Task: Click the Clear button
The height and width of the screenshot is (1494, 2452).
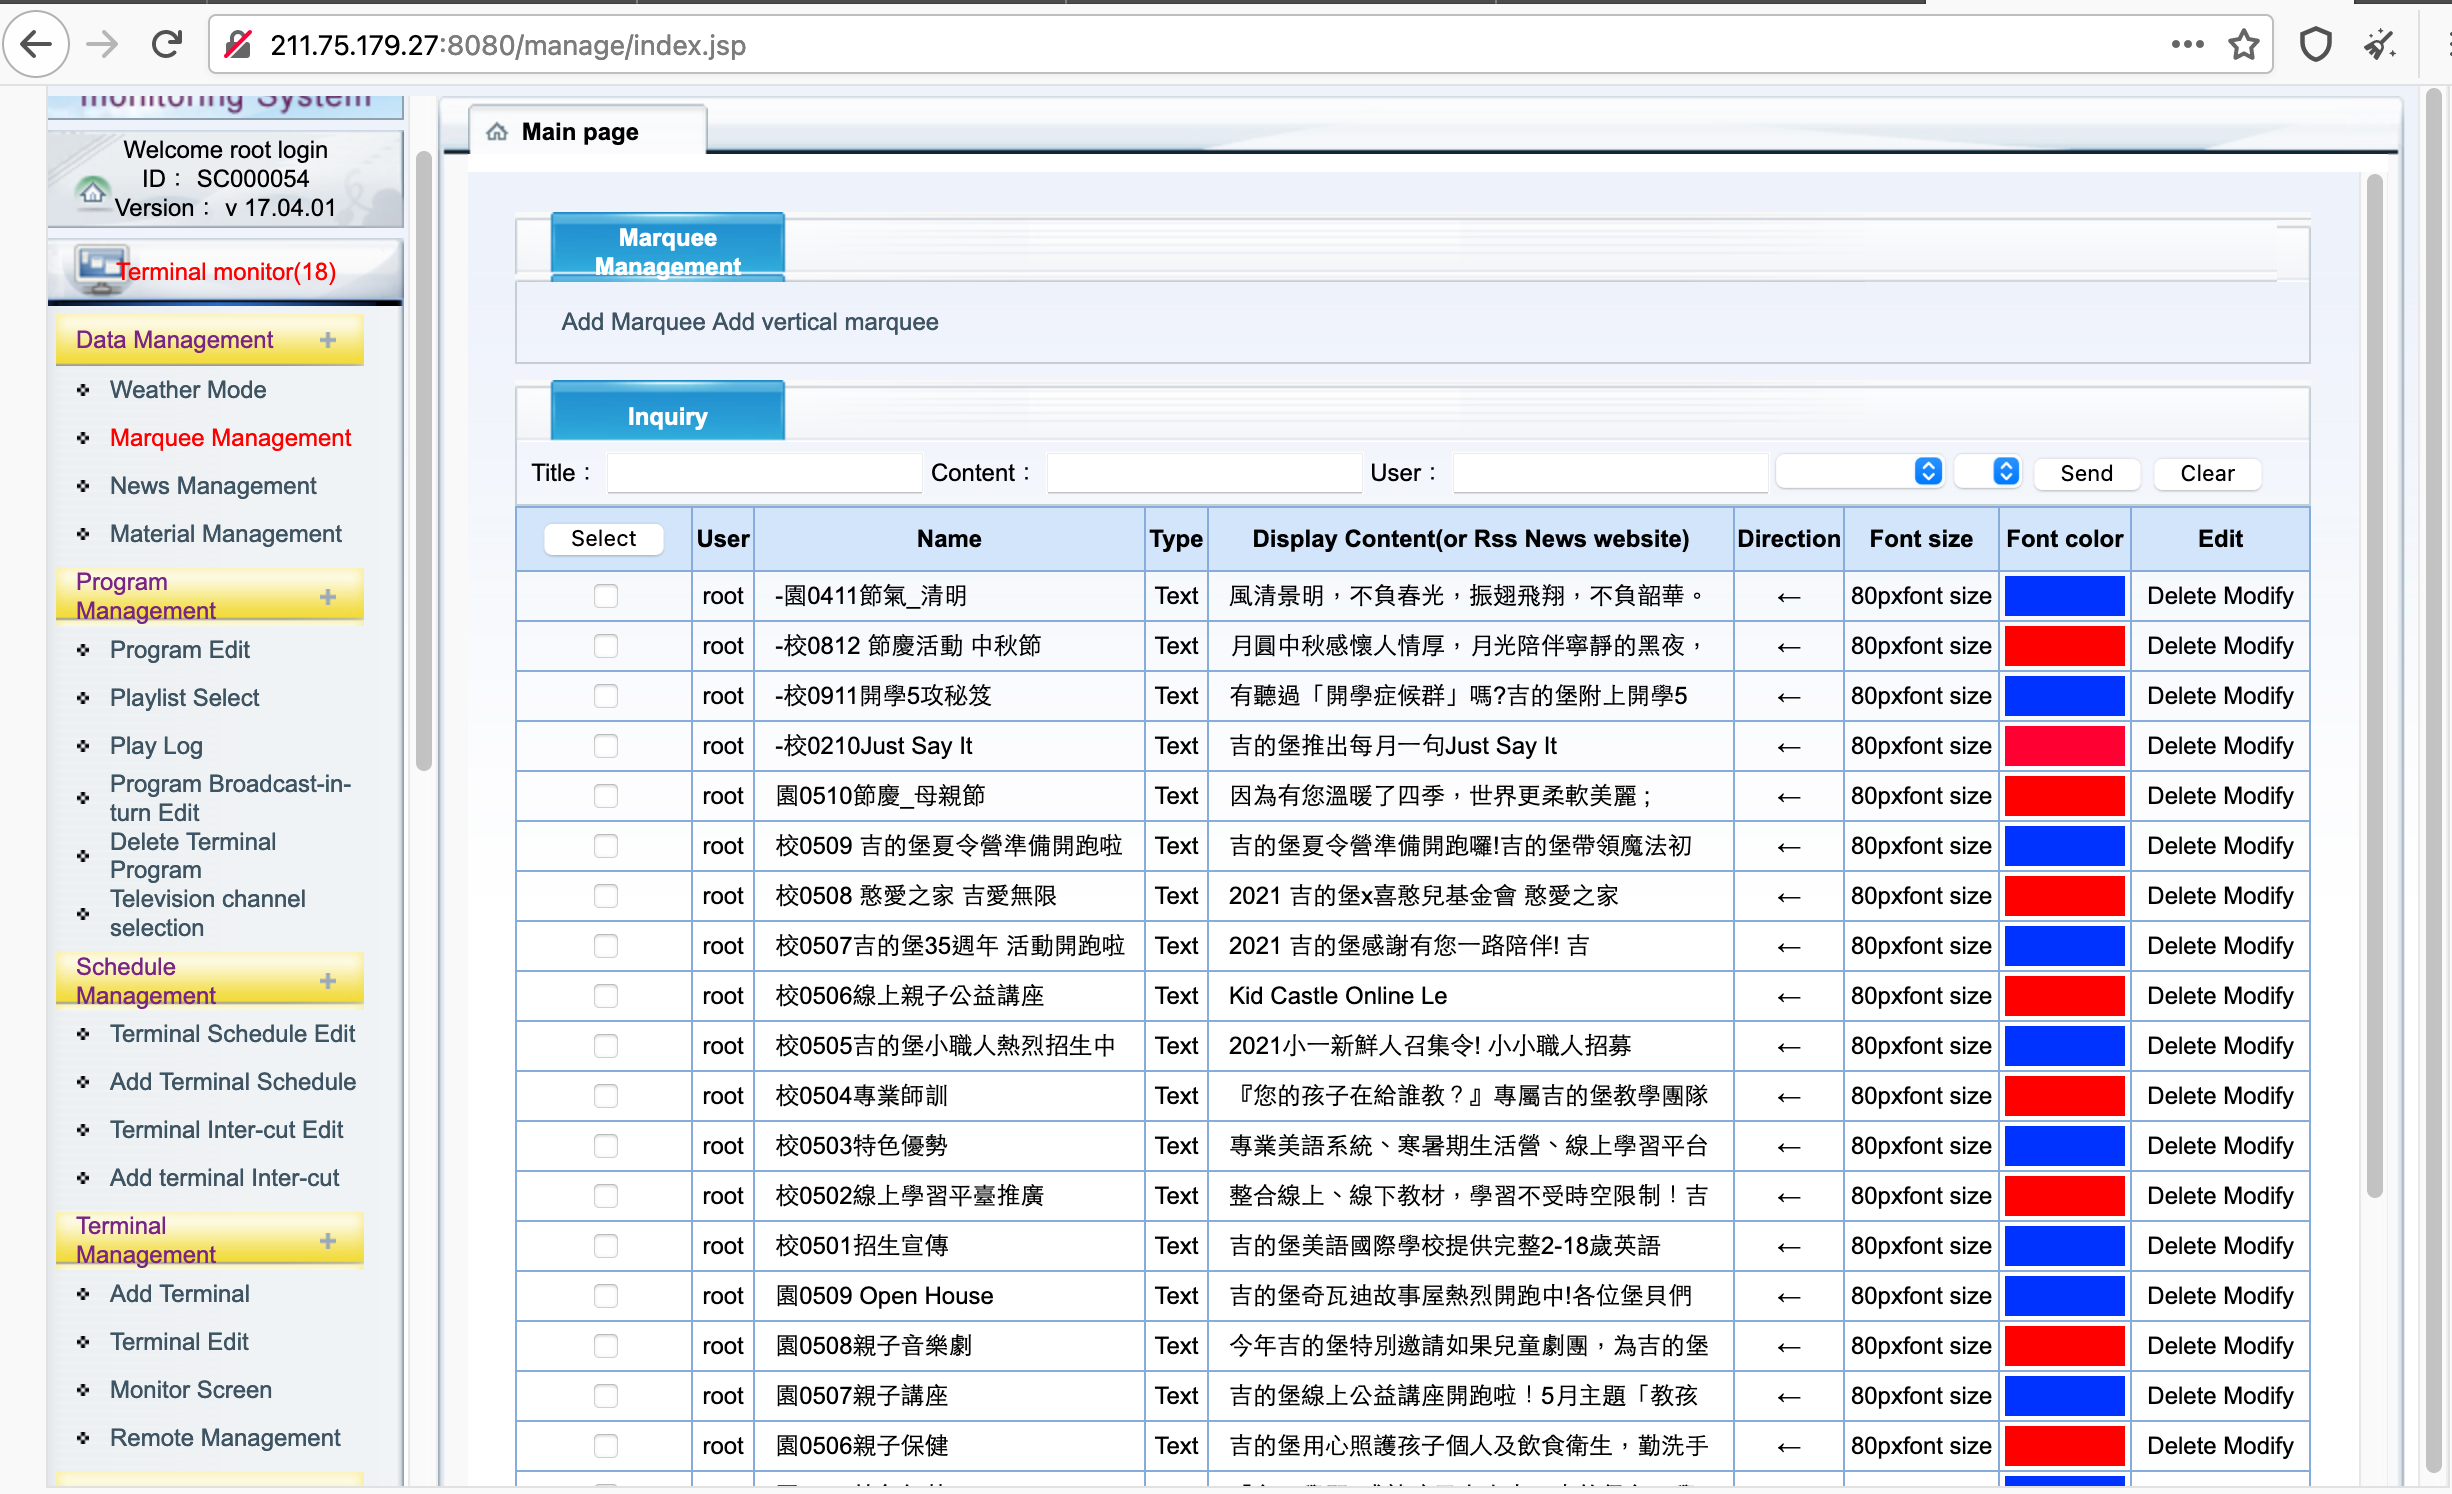Action: pyautogui.click(x=2207, y=473)
